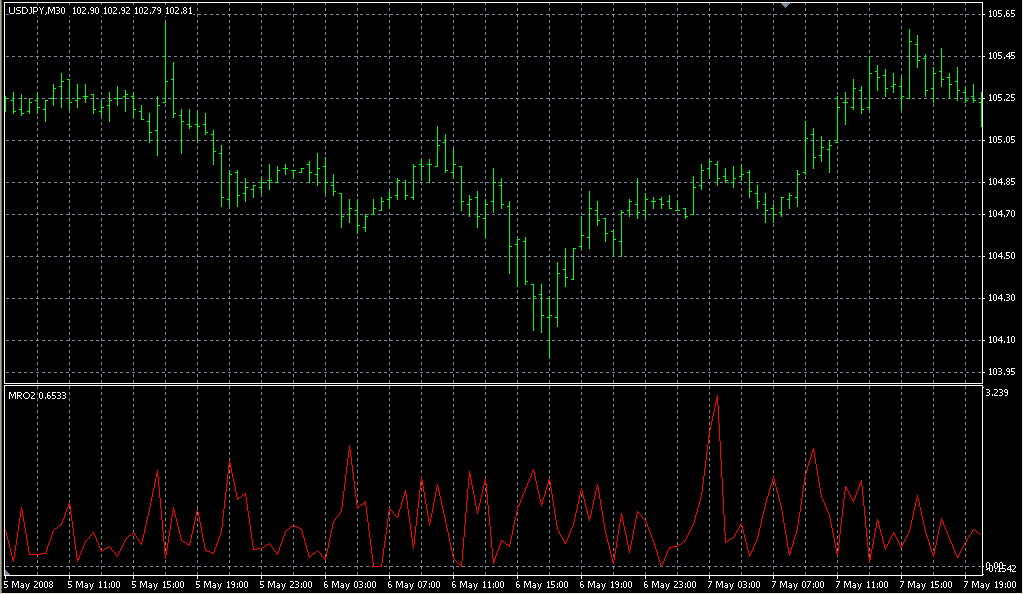Click the chart shift triangle marker at top
Image resolution: width=1024 pixels, height=594 pixels.
point(786,5)
